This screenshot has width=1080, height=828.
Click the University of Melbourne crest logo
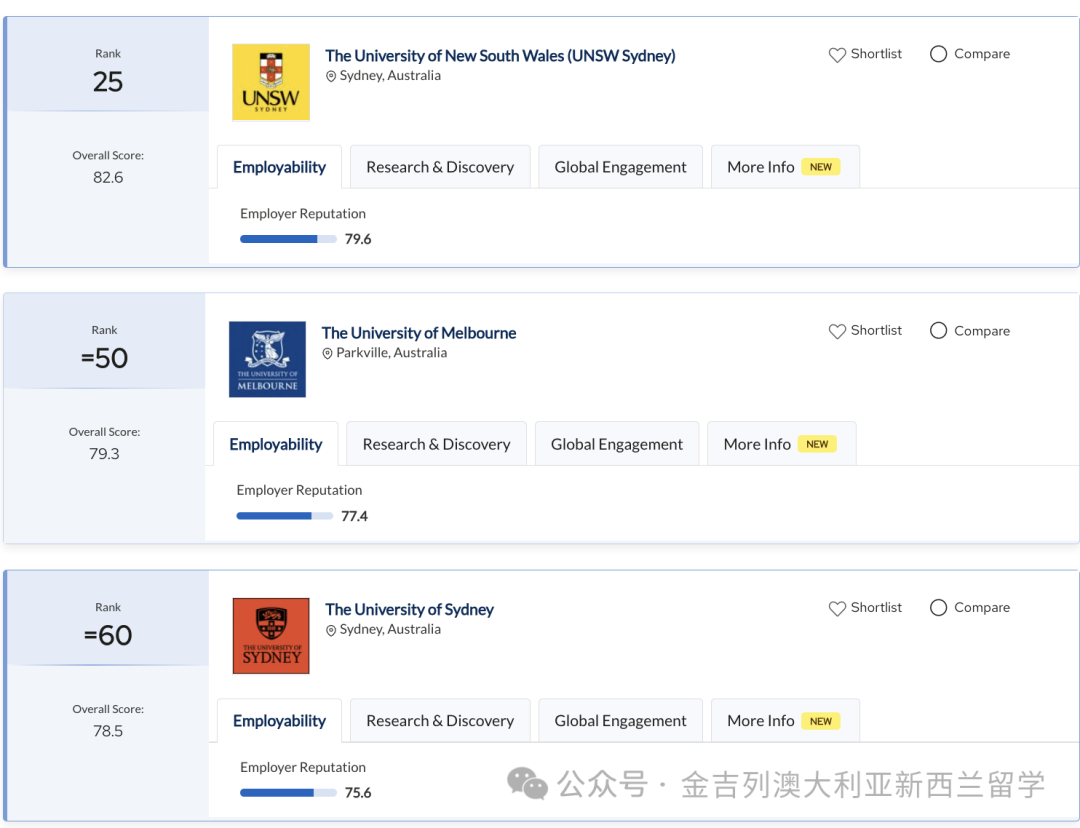267,359
